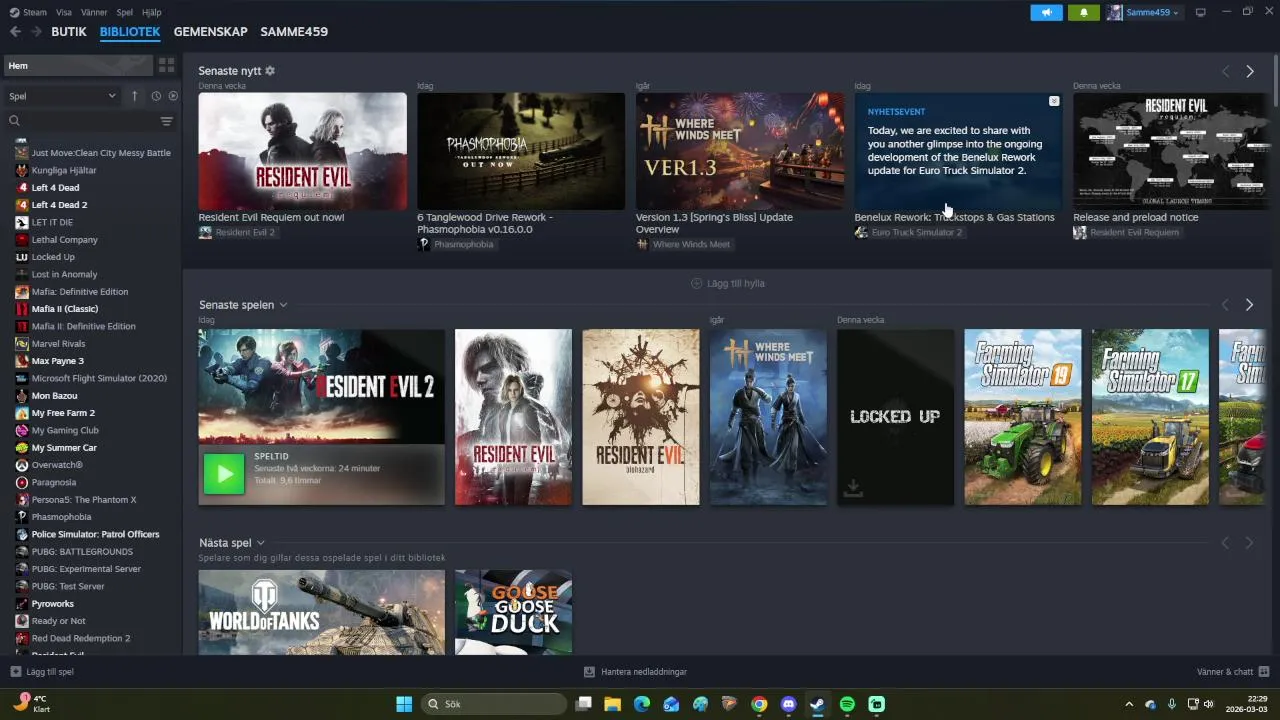Open Microsoft Edge from taskbar
1280x720 pixels.
[x=642, y=704]
